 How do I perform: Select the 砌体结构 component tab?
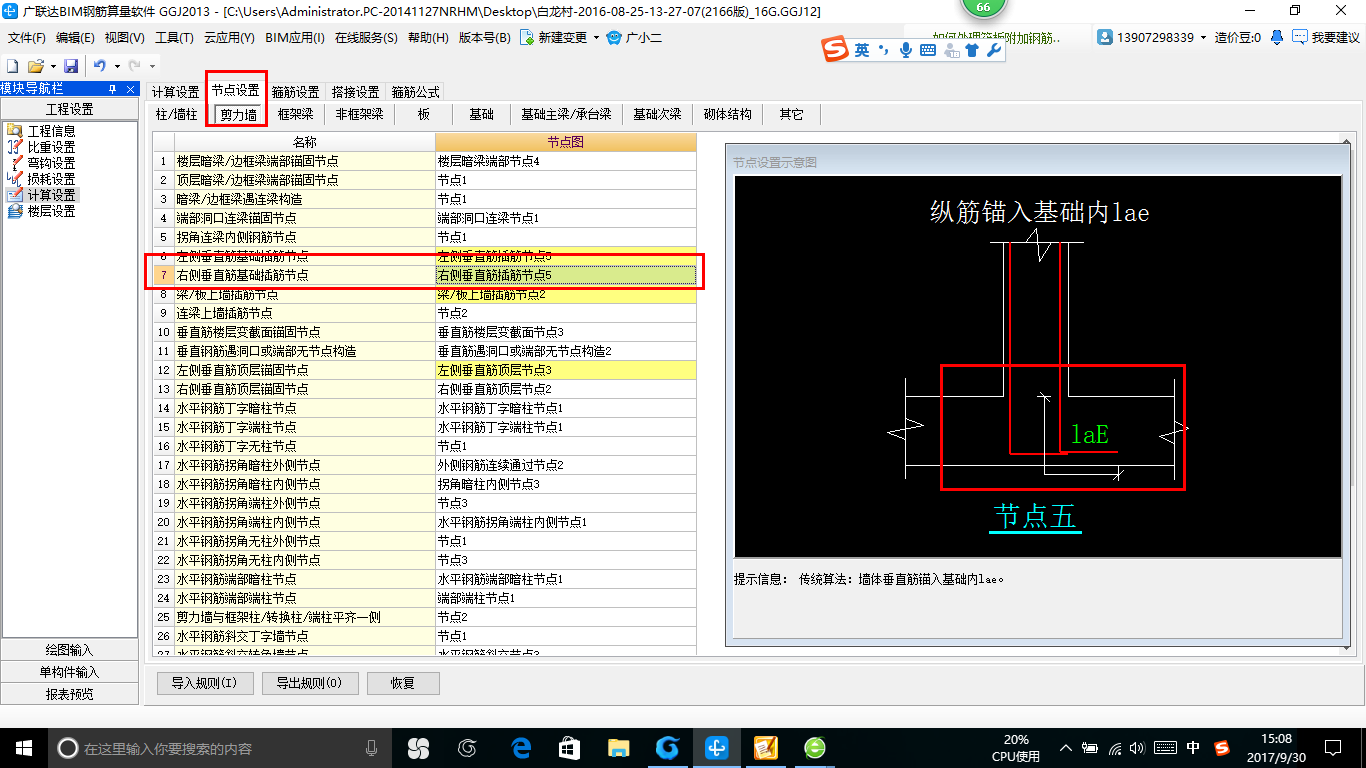(728, 114)
